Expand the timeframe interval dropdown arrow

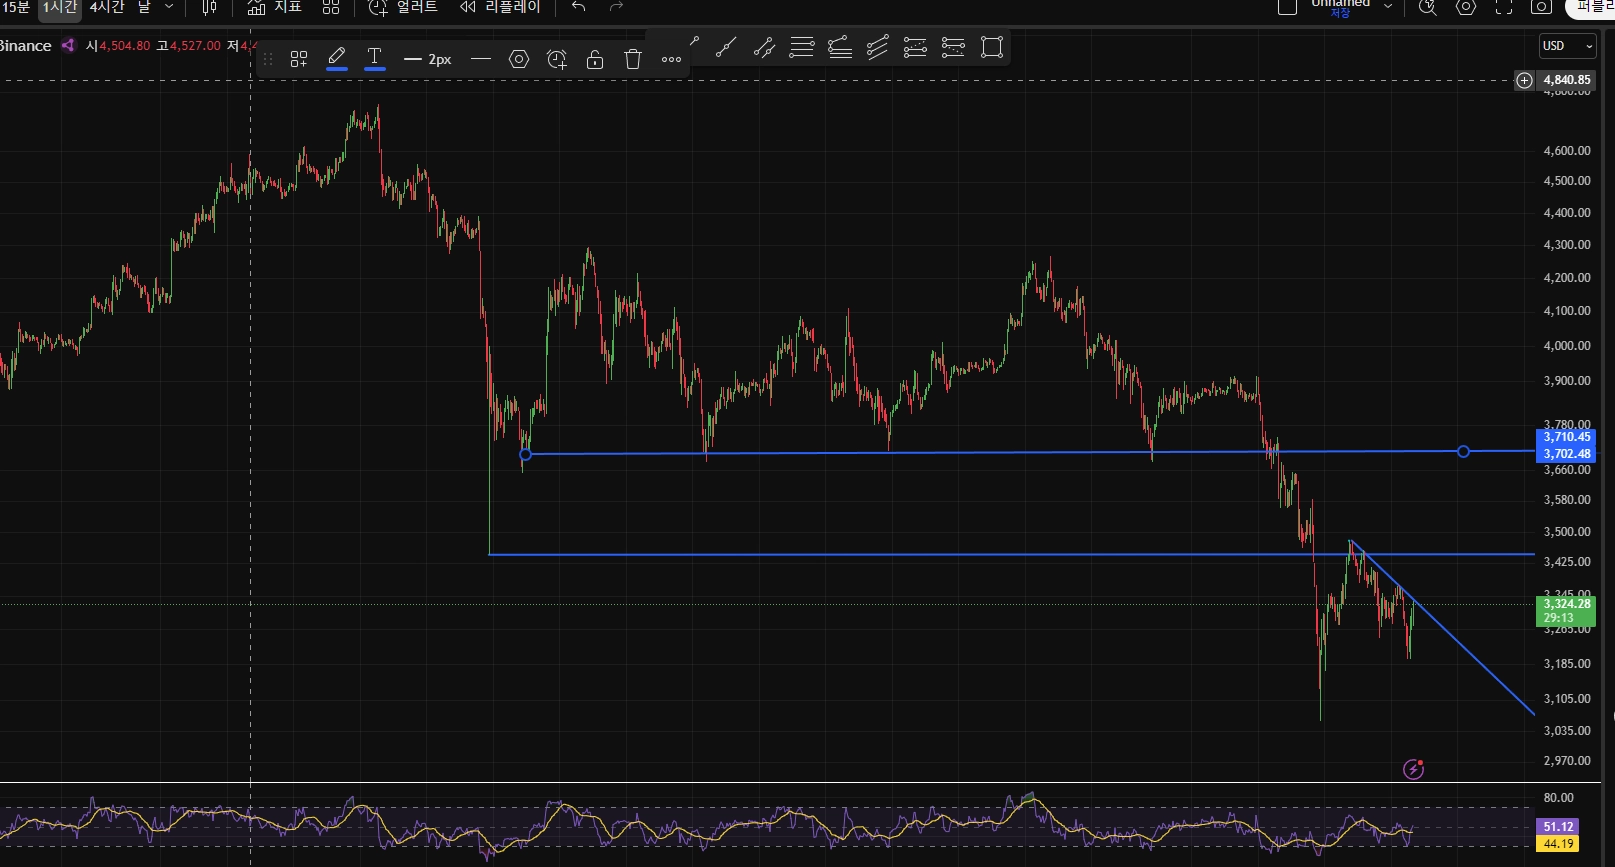point(169,7)
